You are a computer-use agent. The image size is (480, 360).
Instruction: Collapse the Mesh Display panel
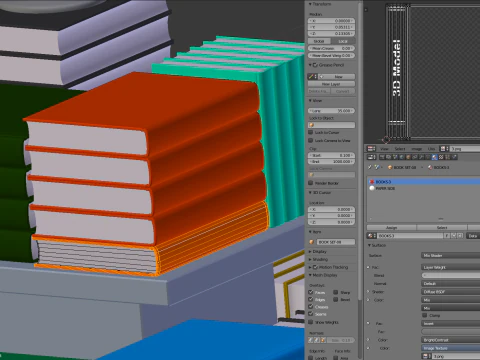pyautogui.click(x=310, y=275)
